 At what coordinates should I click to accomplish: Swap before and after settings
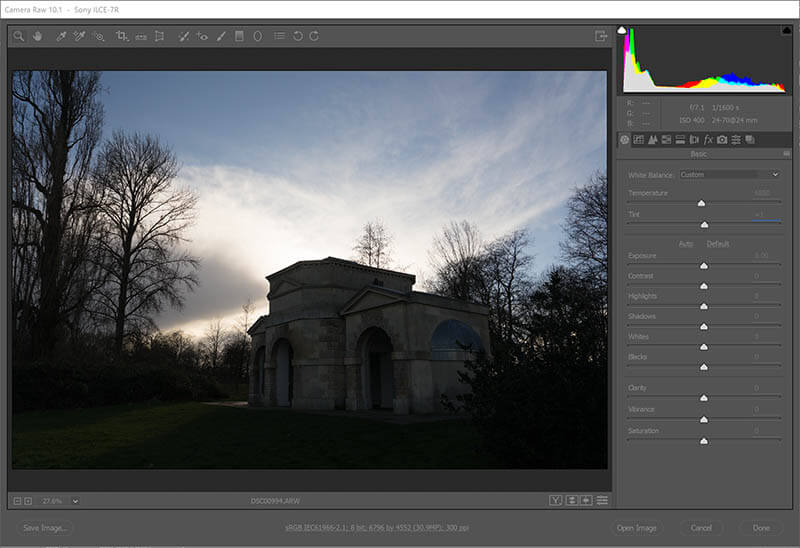click(x=572, y=501)
